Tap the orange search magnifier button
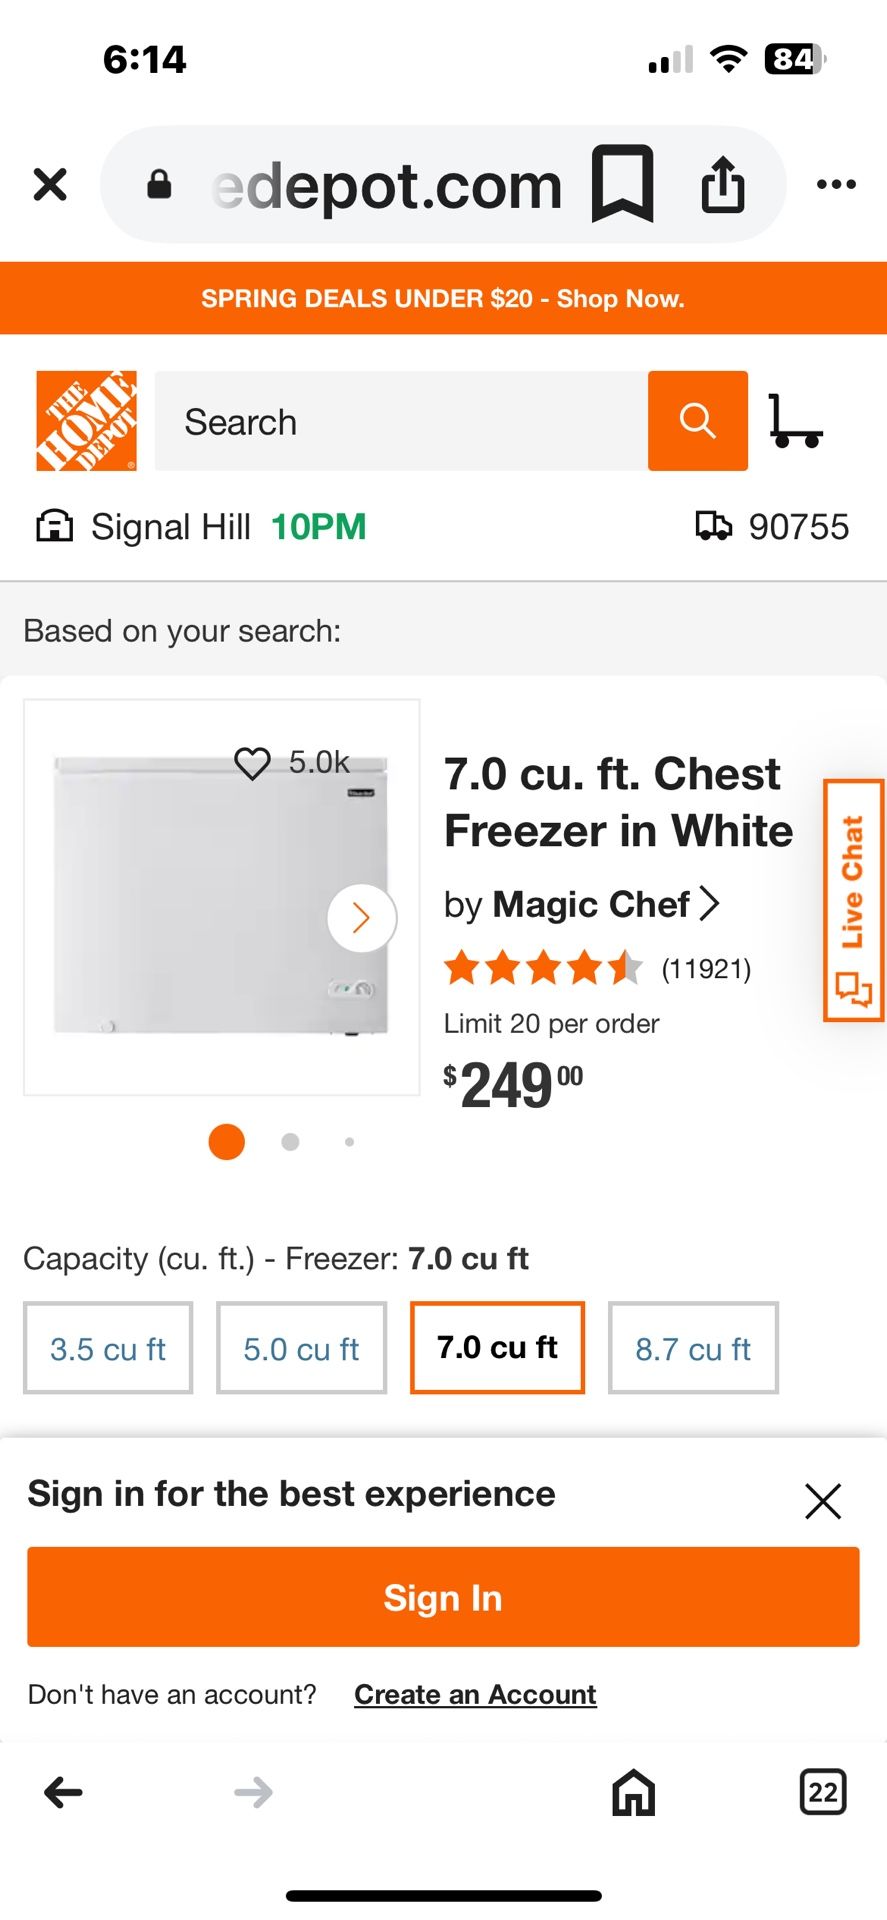The image size is (887, 1920). tap(697, 421)
